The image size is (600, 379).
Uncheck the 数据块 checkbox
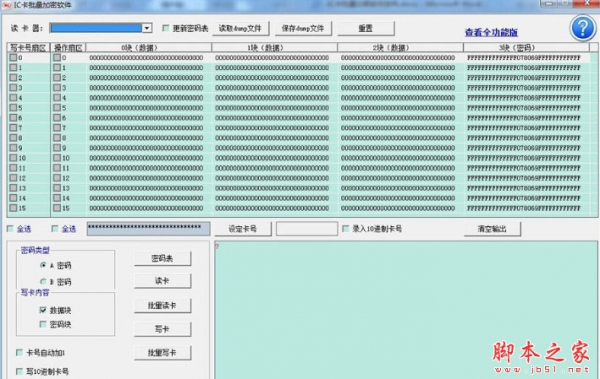pos(43,310)
